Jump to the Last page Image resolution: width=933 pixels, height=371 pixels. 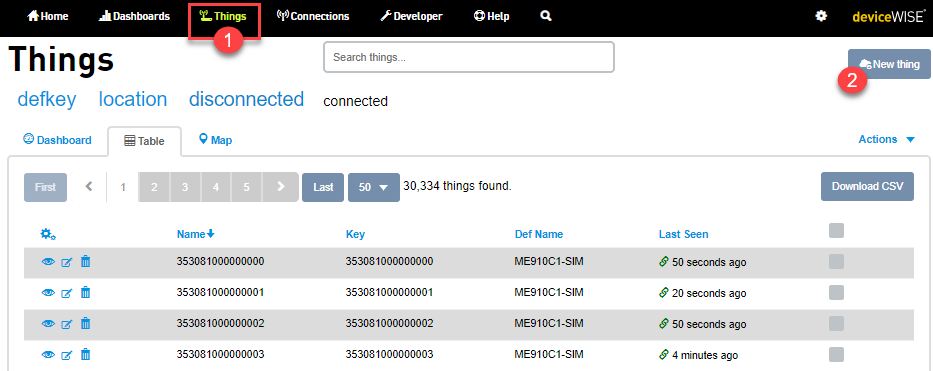[x=323, y=187]
